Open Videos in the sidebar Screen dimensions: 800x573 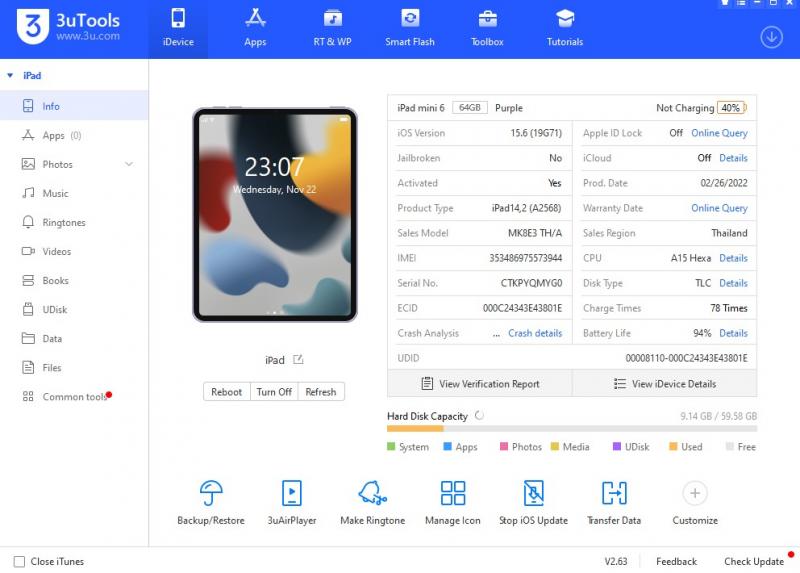[x=74, y=252]
